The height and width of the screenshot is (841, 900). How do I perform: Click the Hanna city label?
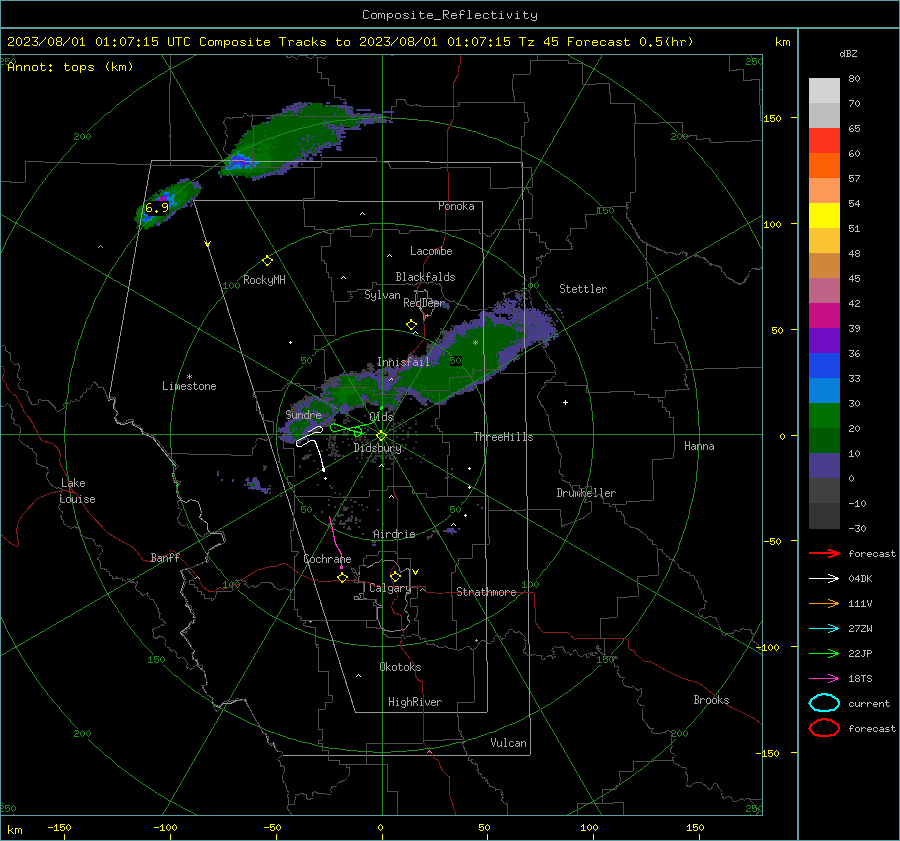coord(699,446)
